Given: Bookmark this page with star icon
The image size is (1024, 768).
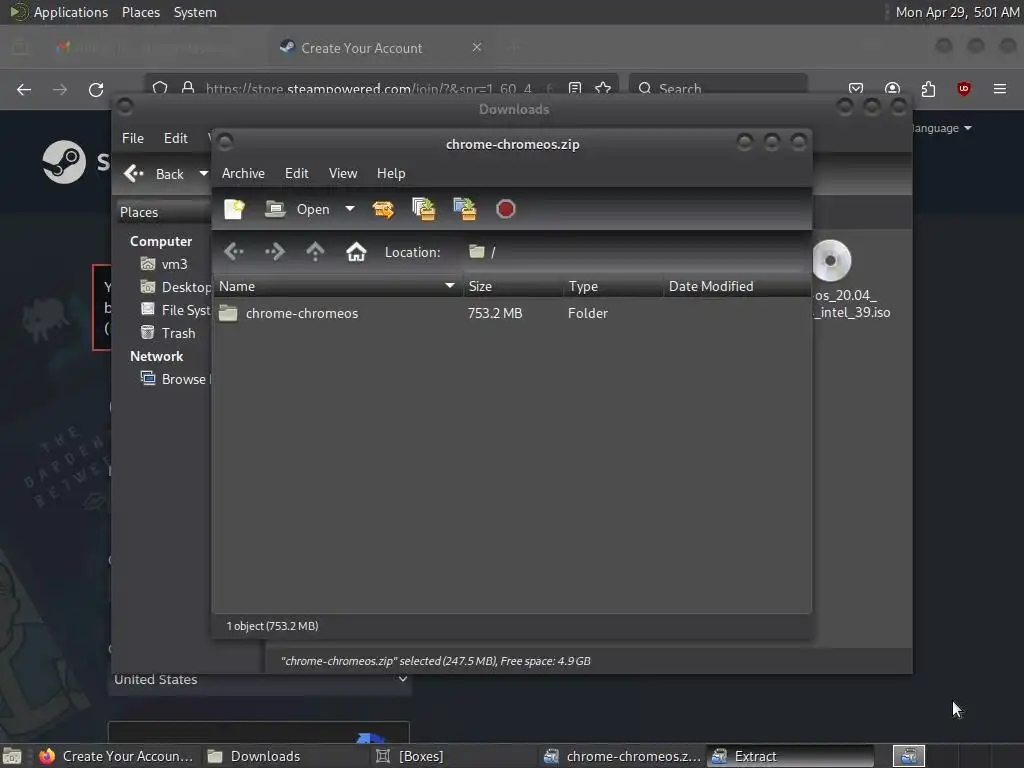Looking at the screenshot, I should [603, 88].
